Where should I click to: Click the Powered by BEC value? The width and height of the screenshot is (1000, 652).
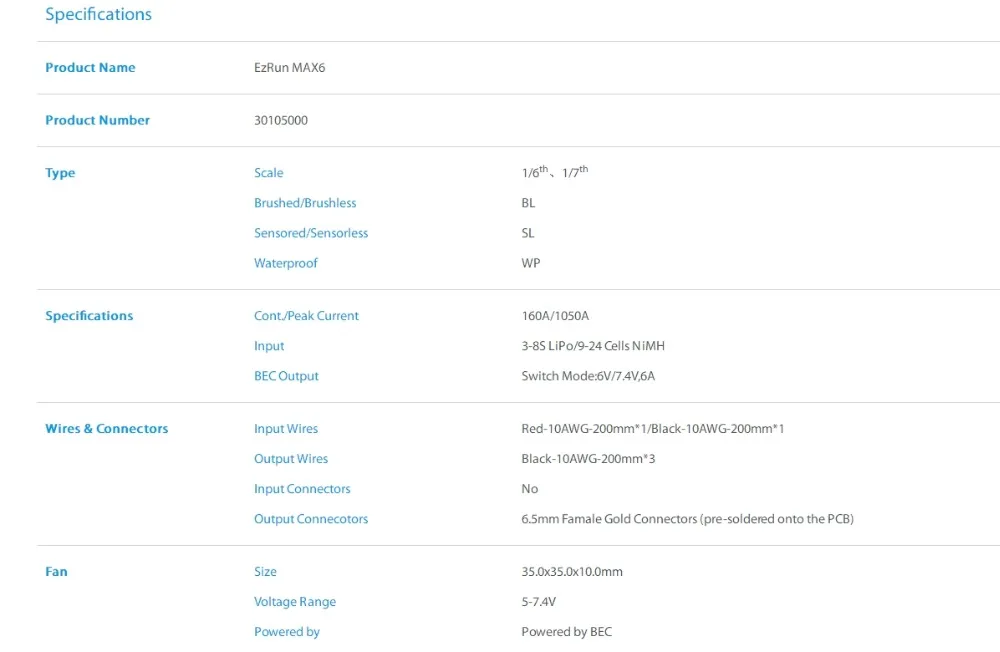(566, 632)
